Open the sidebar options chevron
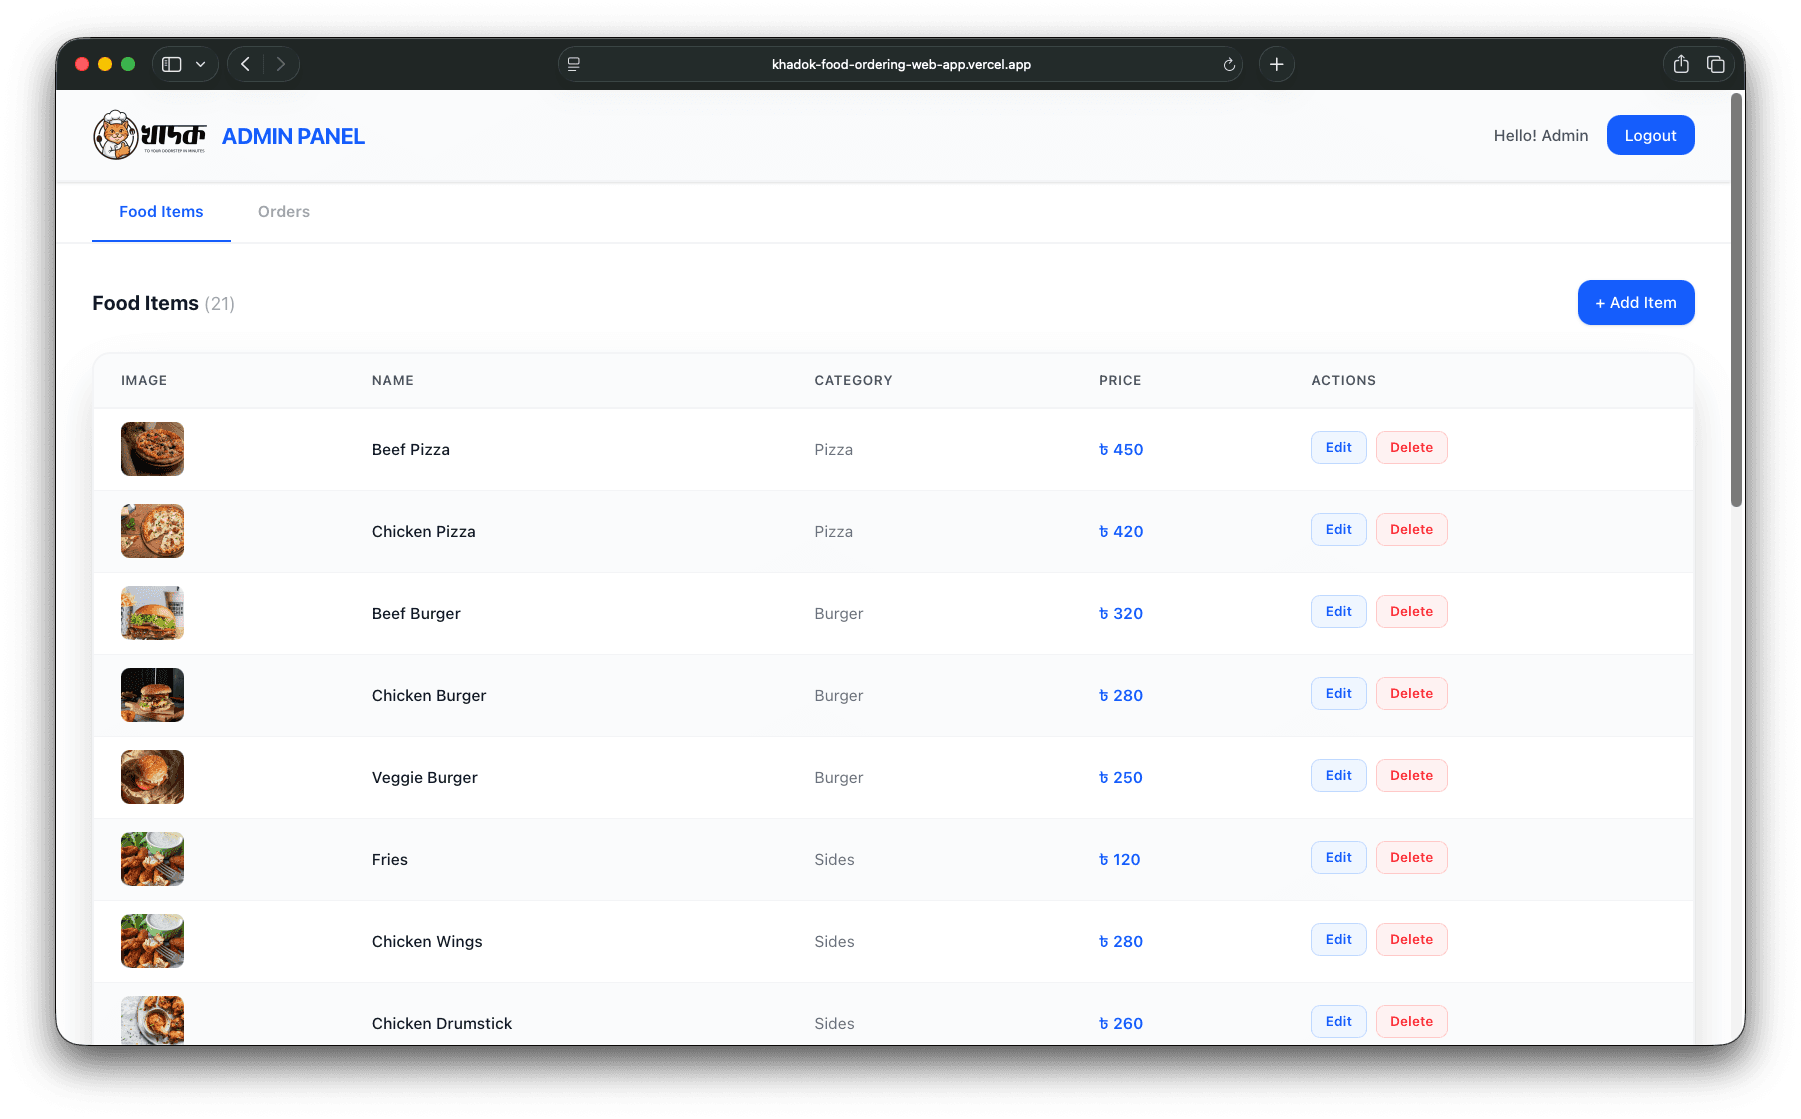 [x=201, y=64]
